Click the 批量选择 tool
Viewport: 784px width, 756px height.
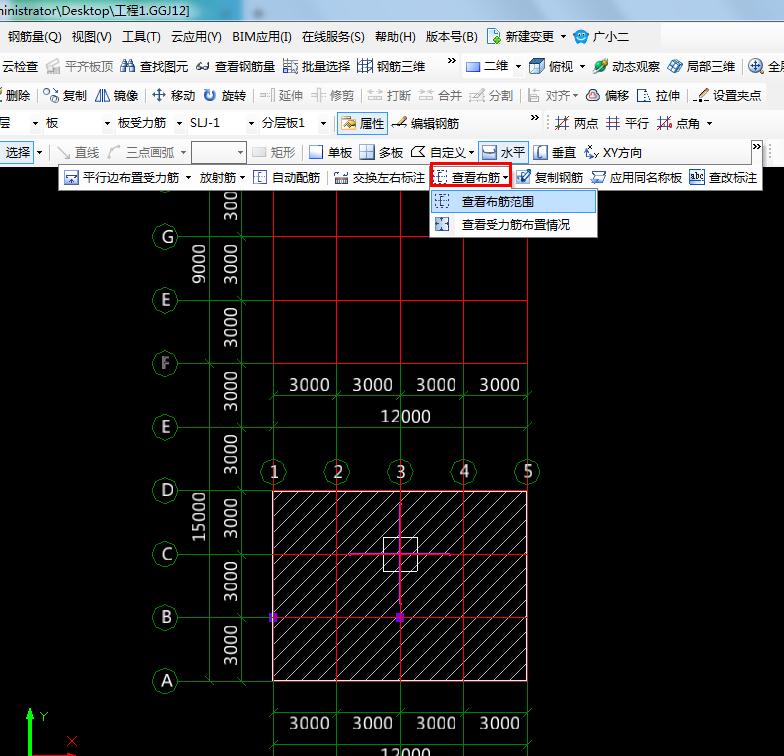[x=316, y=66]
